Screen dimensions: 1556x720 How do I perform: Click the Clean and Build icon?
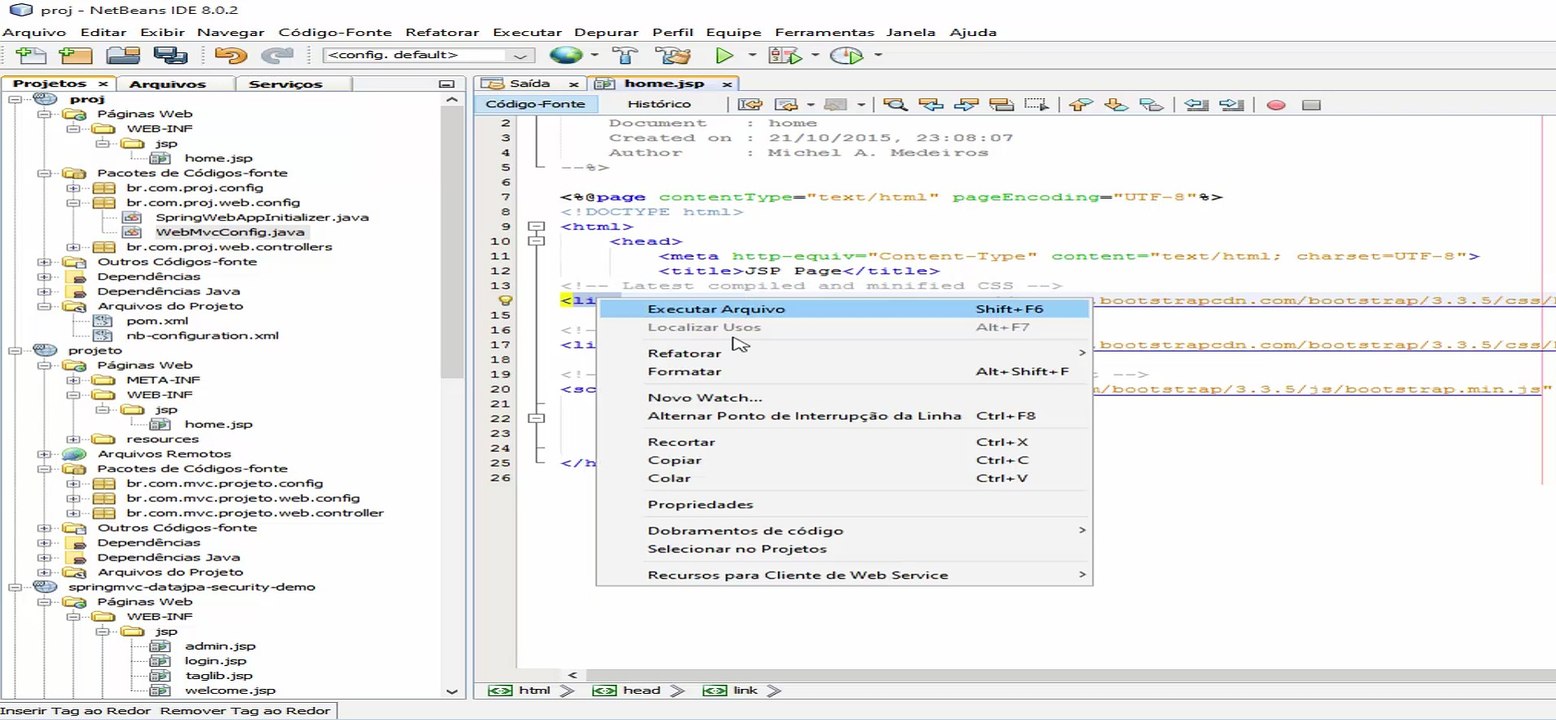click(673, 56)
